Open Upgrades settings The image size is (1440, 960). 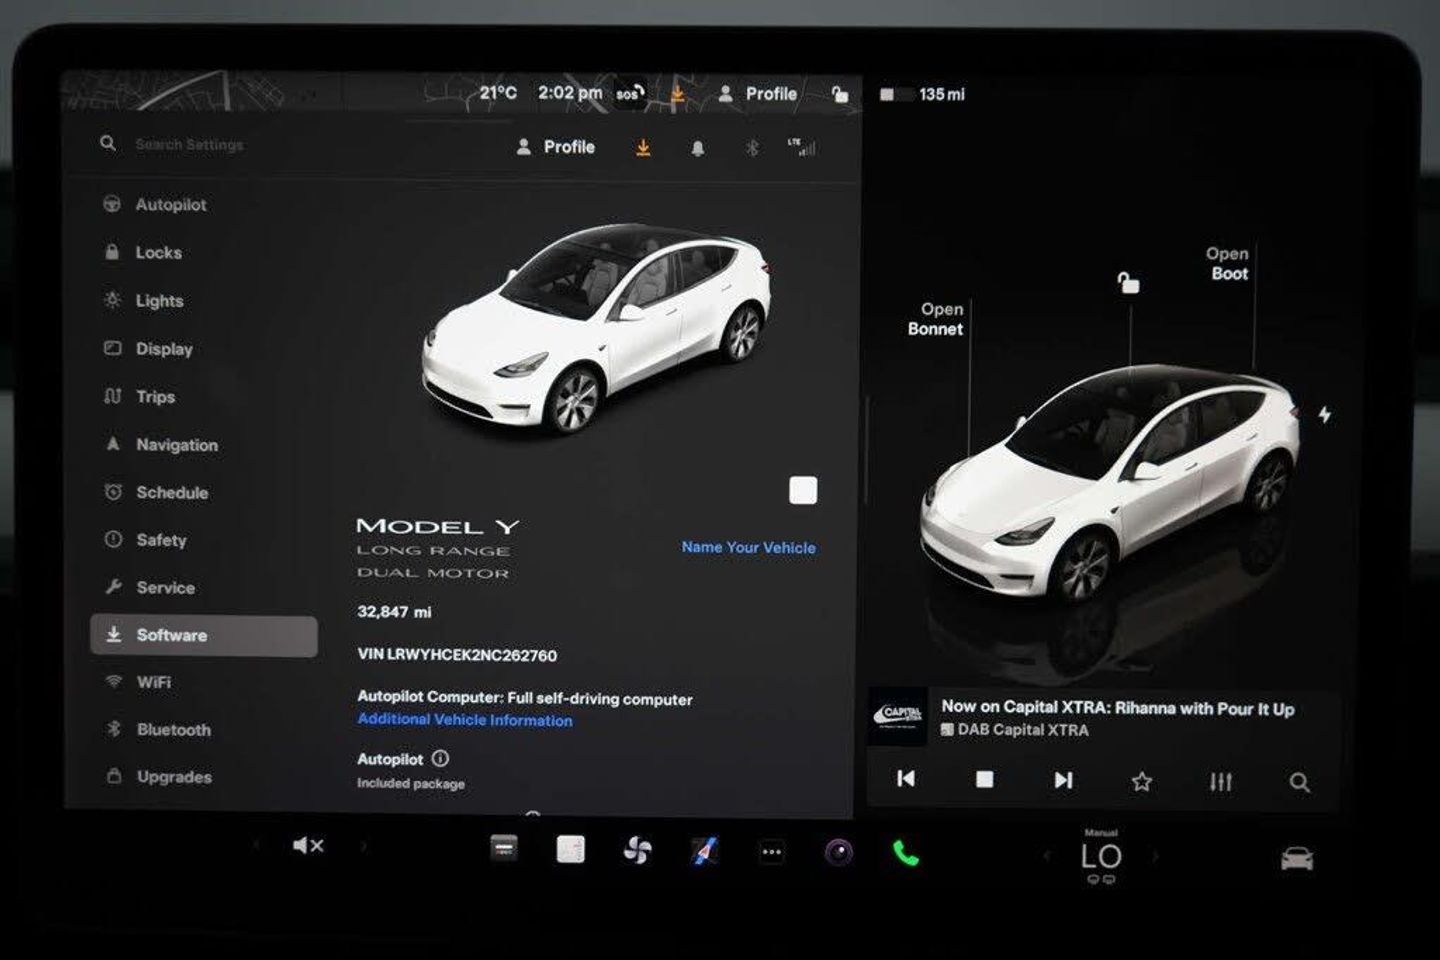(158, 777)
